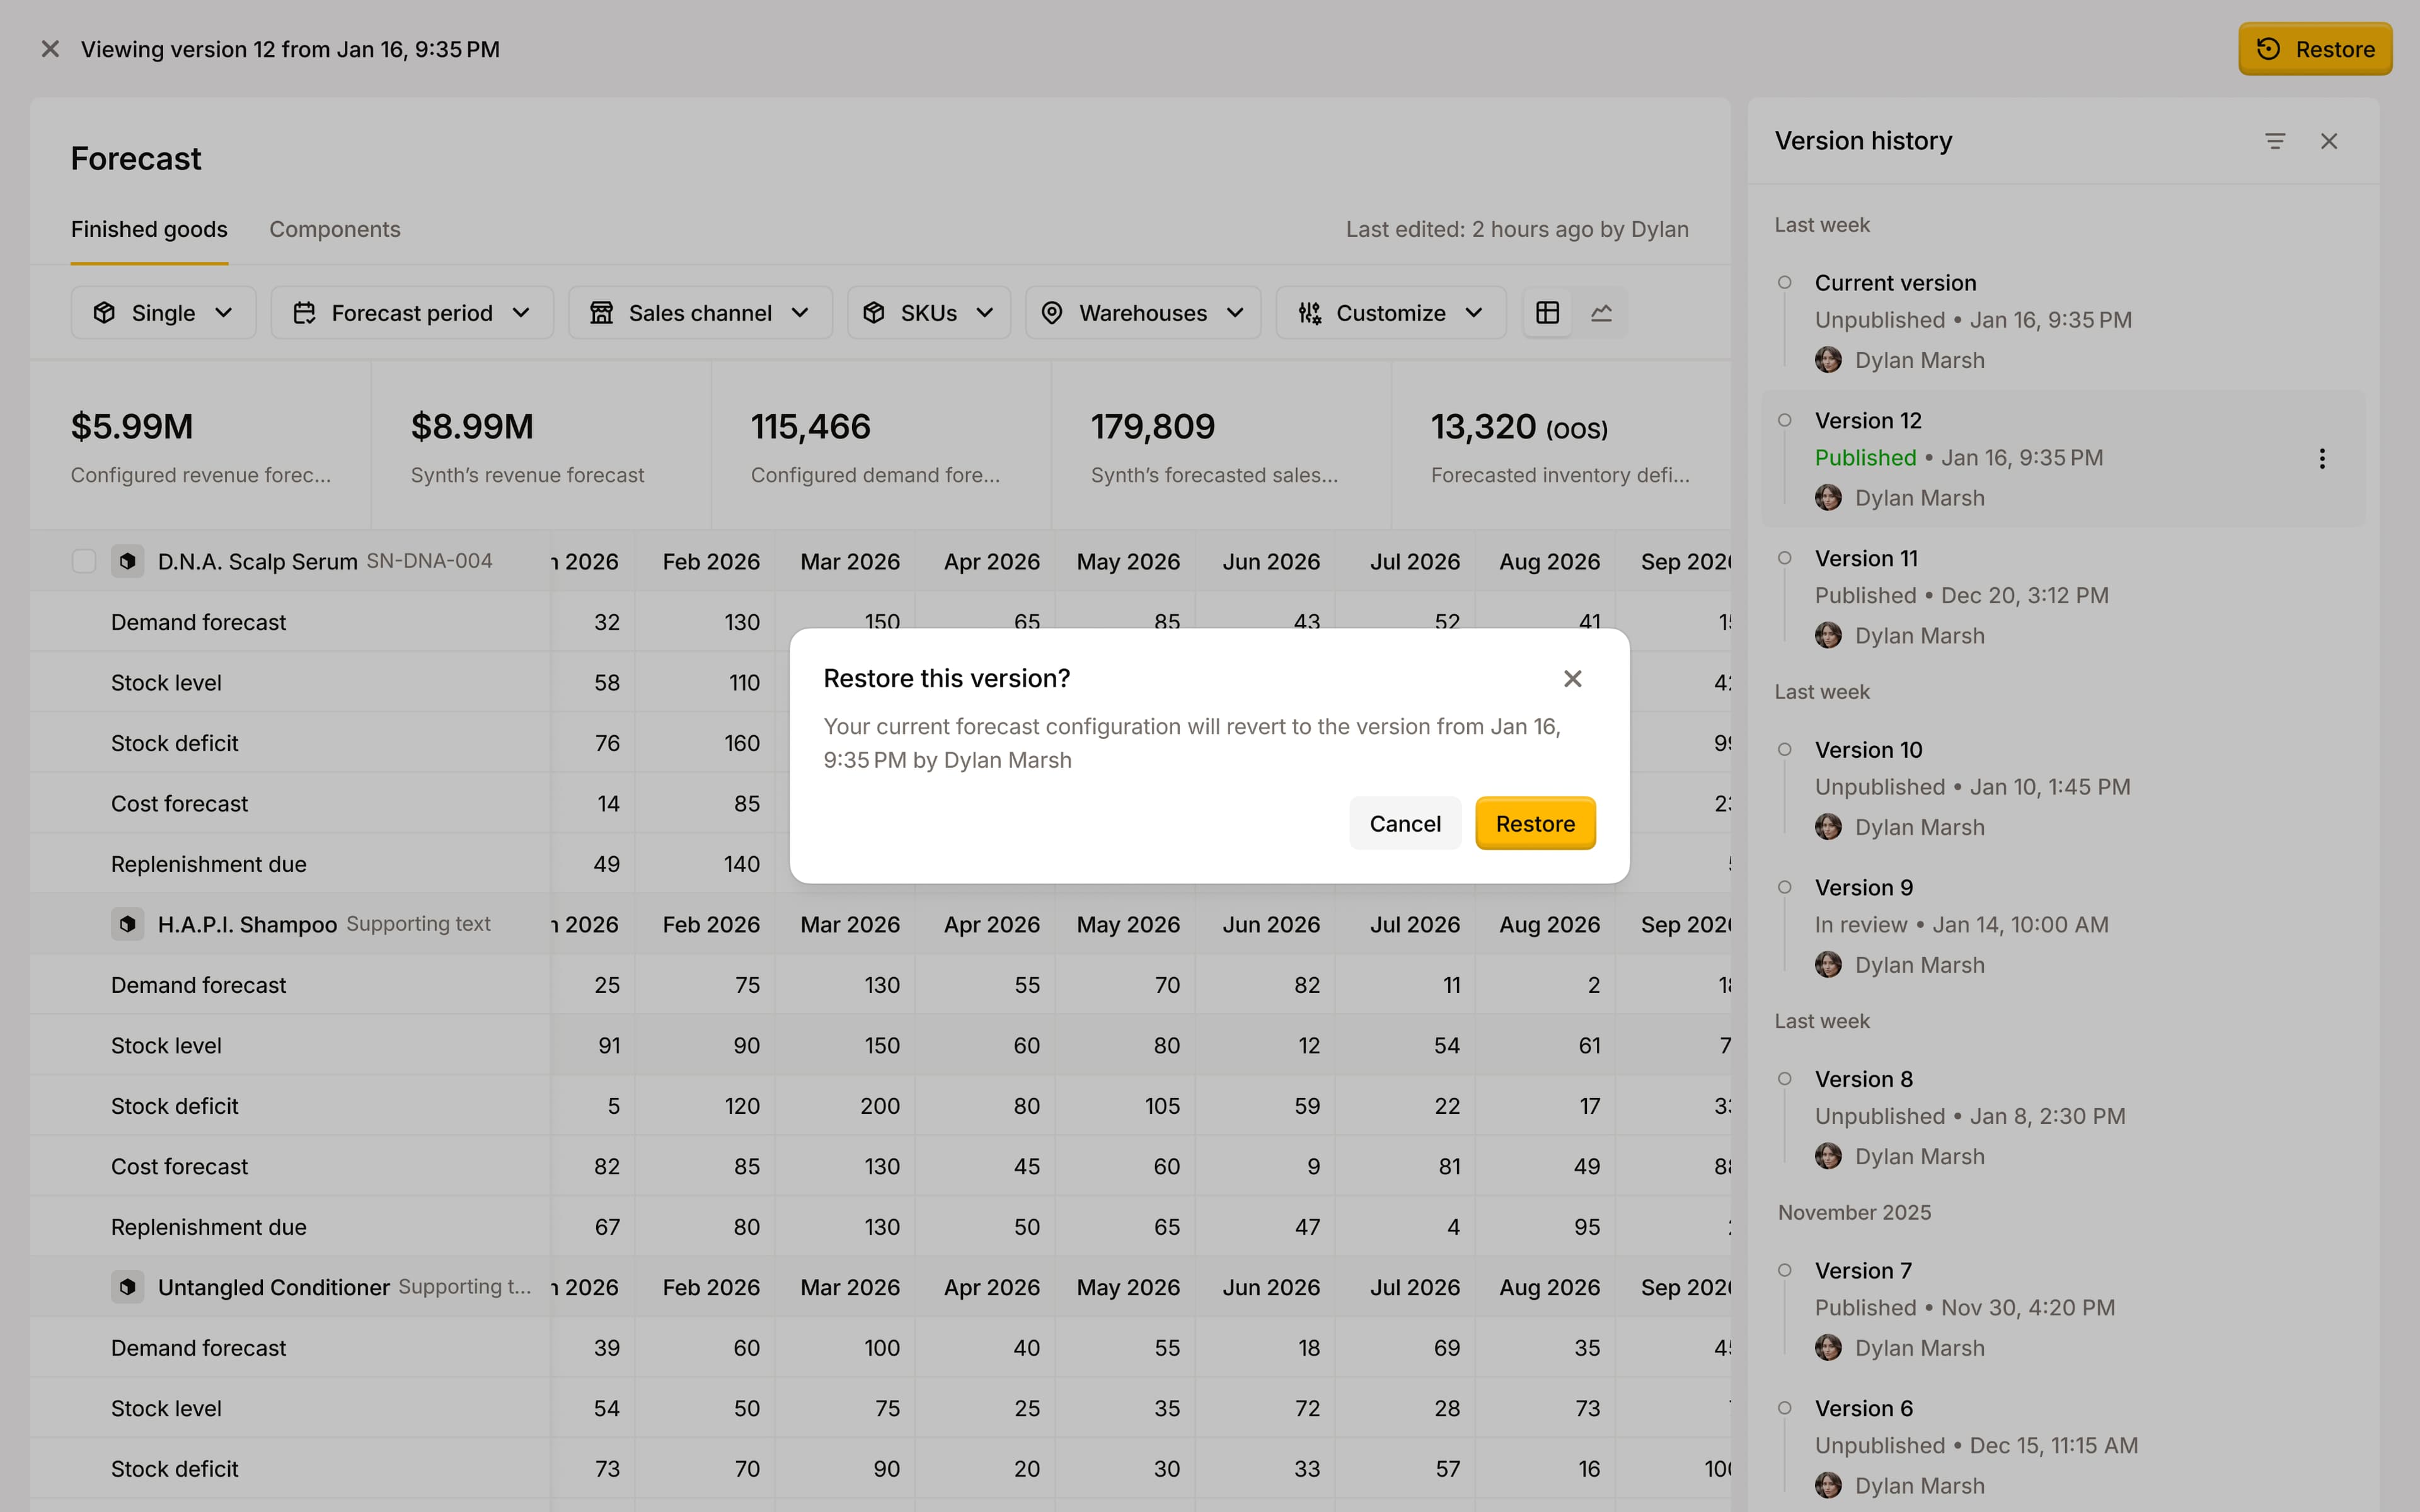
Task: Switch to the Components tab
Action: click(x=334, y=229)
